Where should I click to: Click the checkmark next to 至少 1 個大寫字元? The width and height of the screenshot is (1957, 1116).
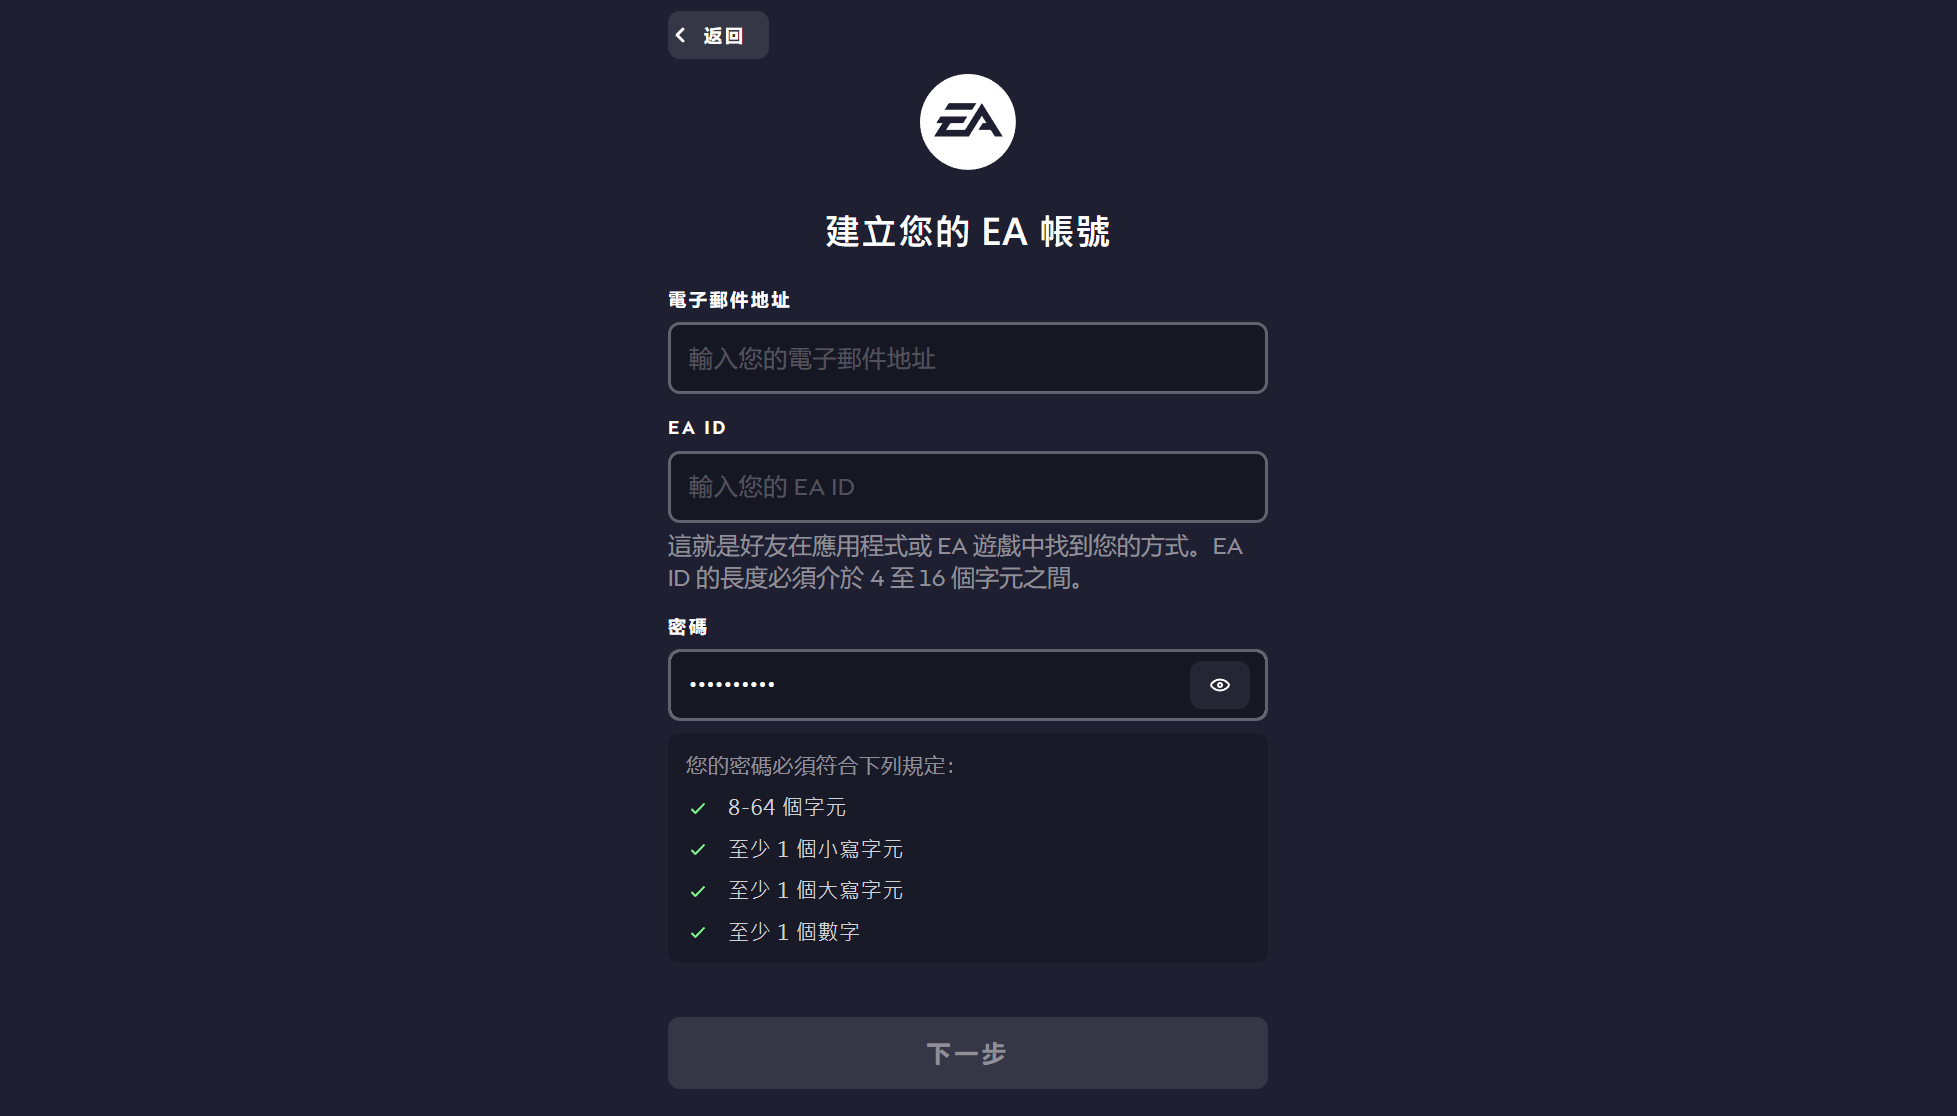click(x=697, y=890)
